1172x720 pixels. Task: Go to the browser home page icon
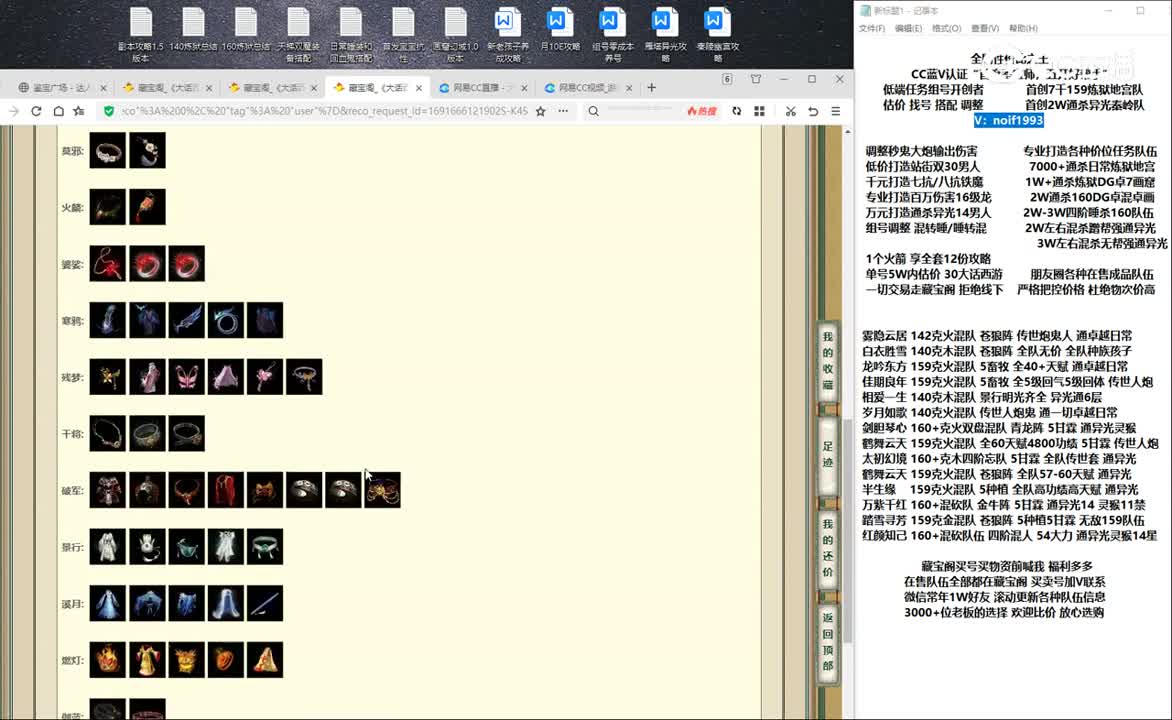coord(58,111)
